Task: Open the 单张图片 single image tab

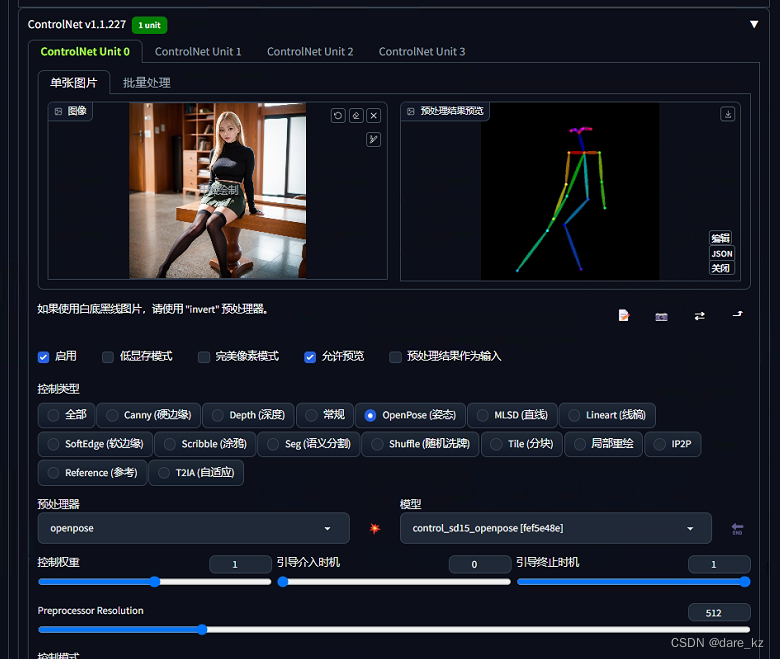Action: (74, 83)
